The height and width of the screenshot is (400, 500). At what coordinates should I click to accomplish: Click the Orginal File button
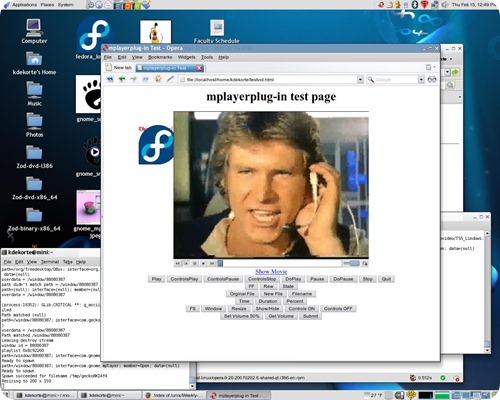tap(242, 294)
